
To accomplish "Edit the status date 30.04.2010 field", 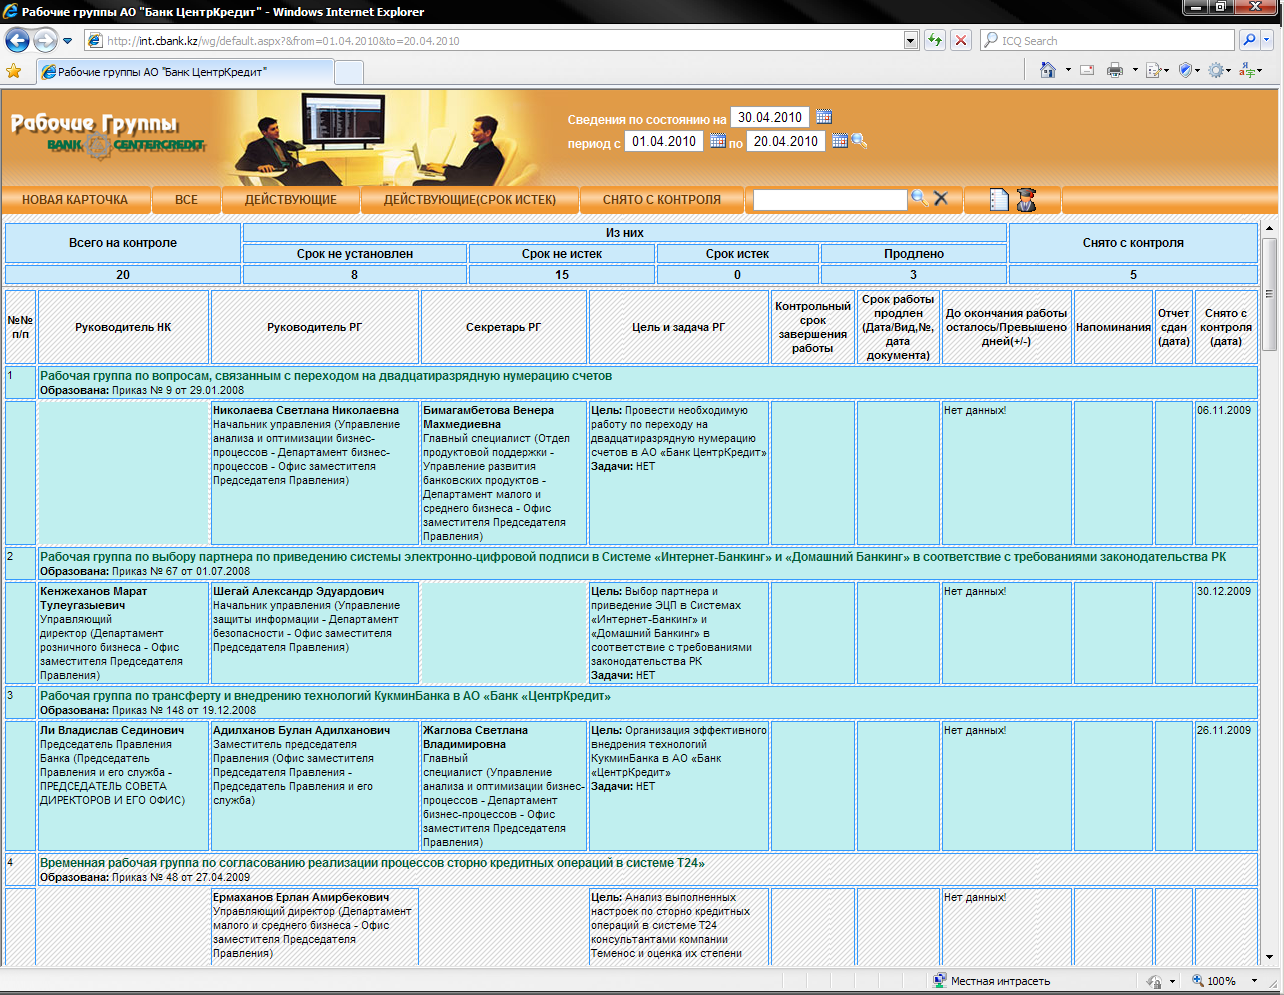I will pos(769,117).
